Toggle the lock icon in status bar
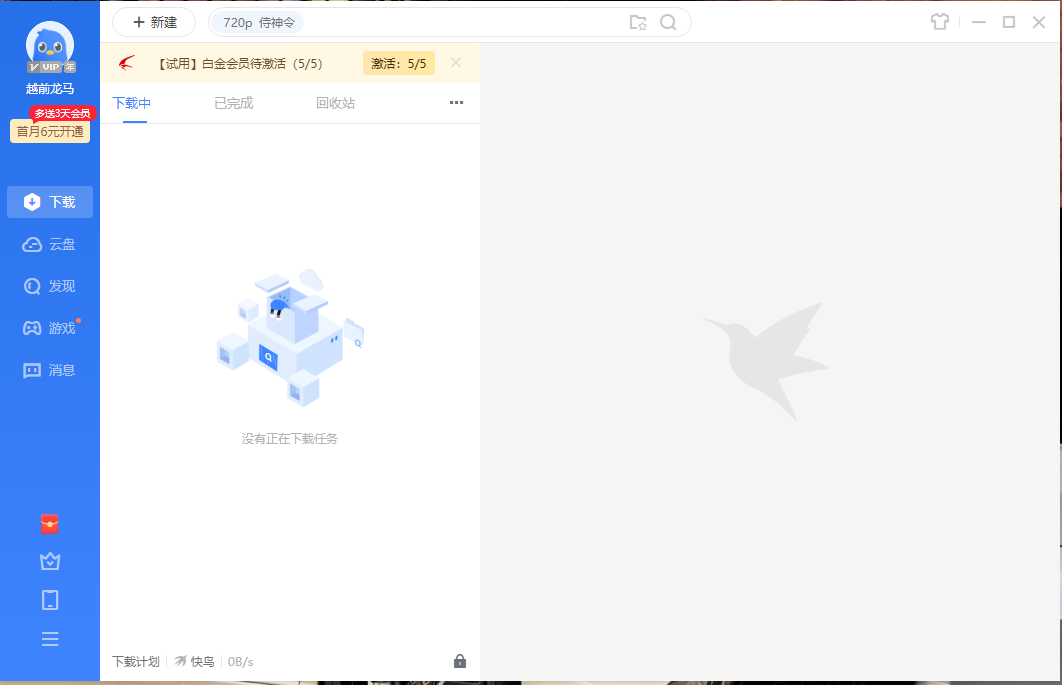 click(460, 661)
